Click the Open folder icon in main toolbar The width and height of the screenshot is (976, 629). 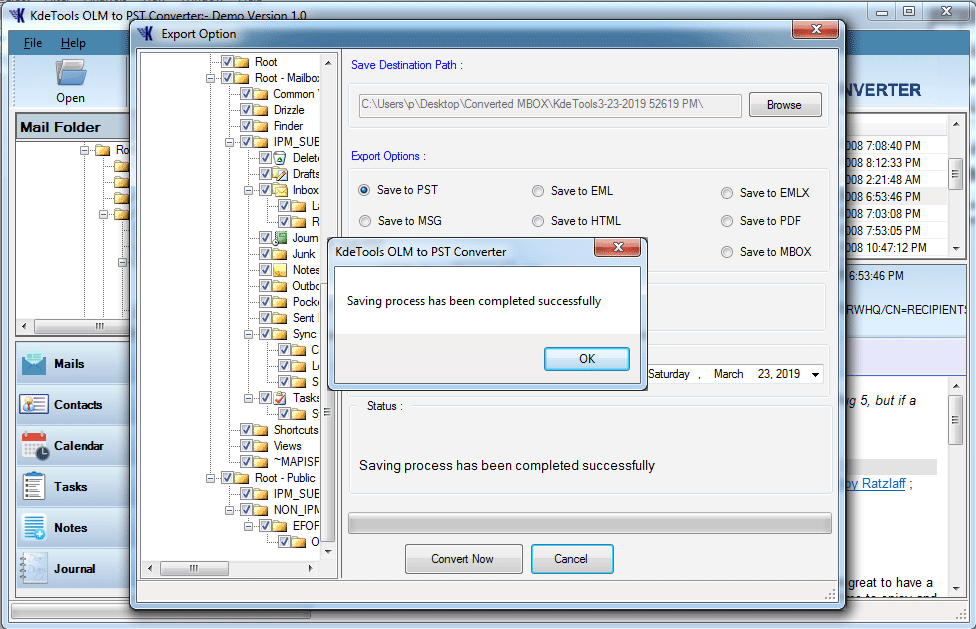(70, 73)
